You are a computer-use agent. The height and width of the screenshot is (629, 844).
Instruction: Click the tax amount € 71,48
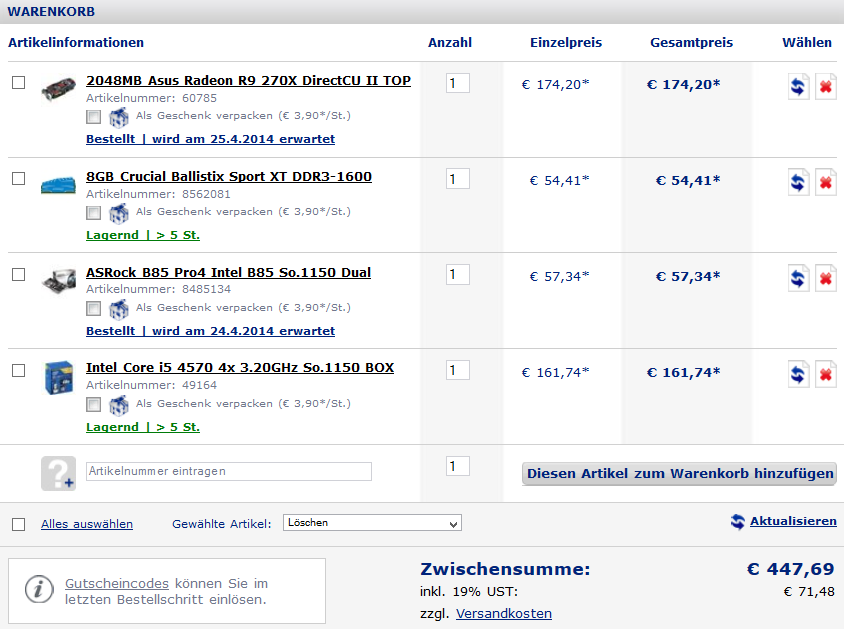(809, 592)
